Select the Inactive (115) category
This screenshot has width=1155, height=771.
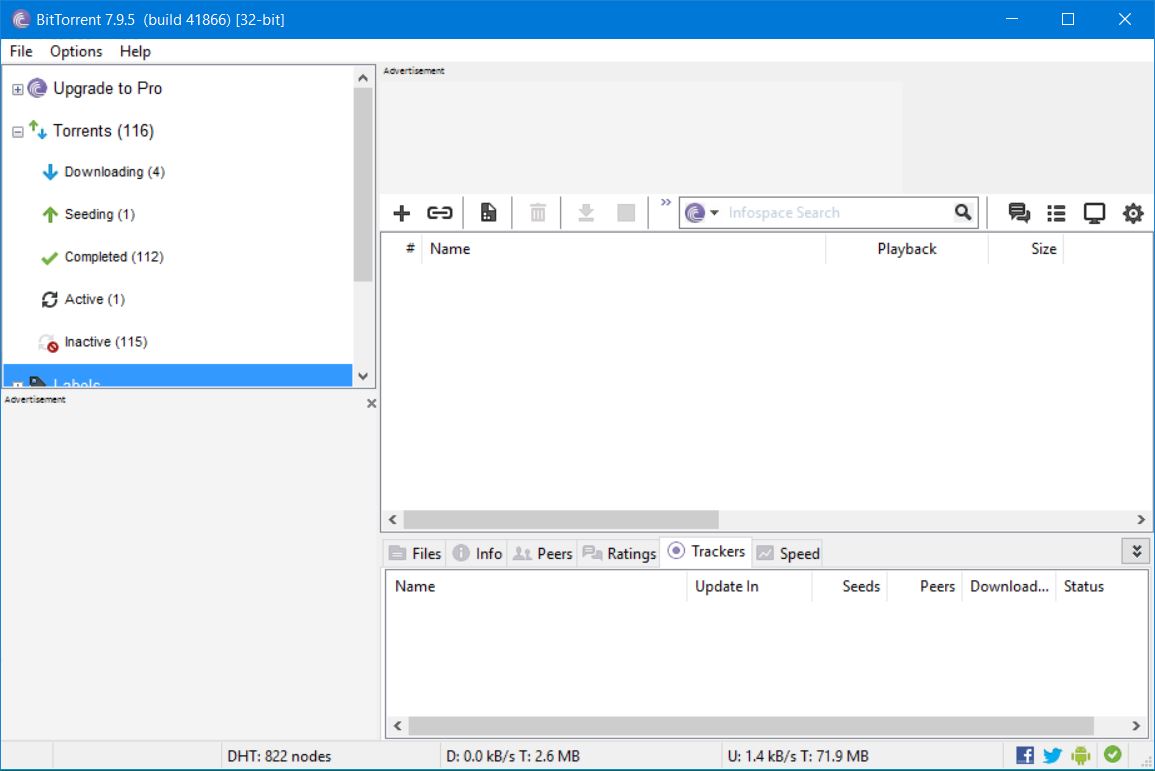[105, 342]
